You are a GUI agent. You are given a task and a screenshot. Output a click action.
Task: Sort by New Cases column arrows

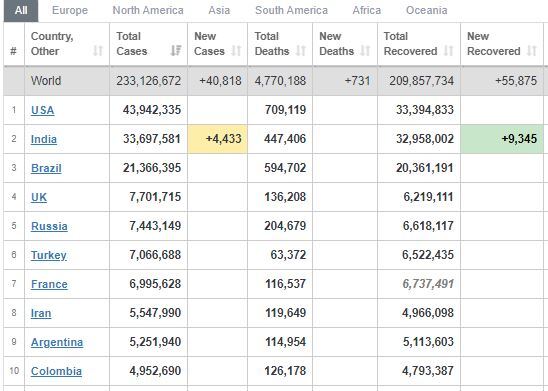pos(236,51)
